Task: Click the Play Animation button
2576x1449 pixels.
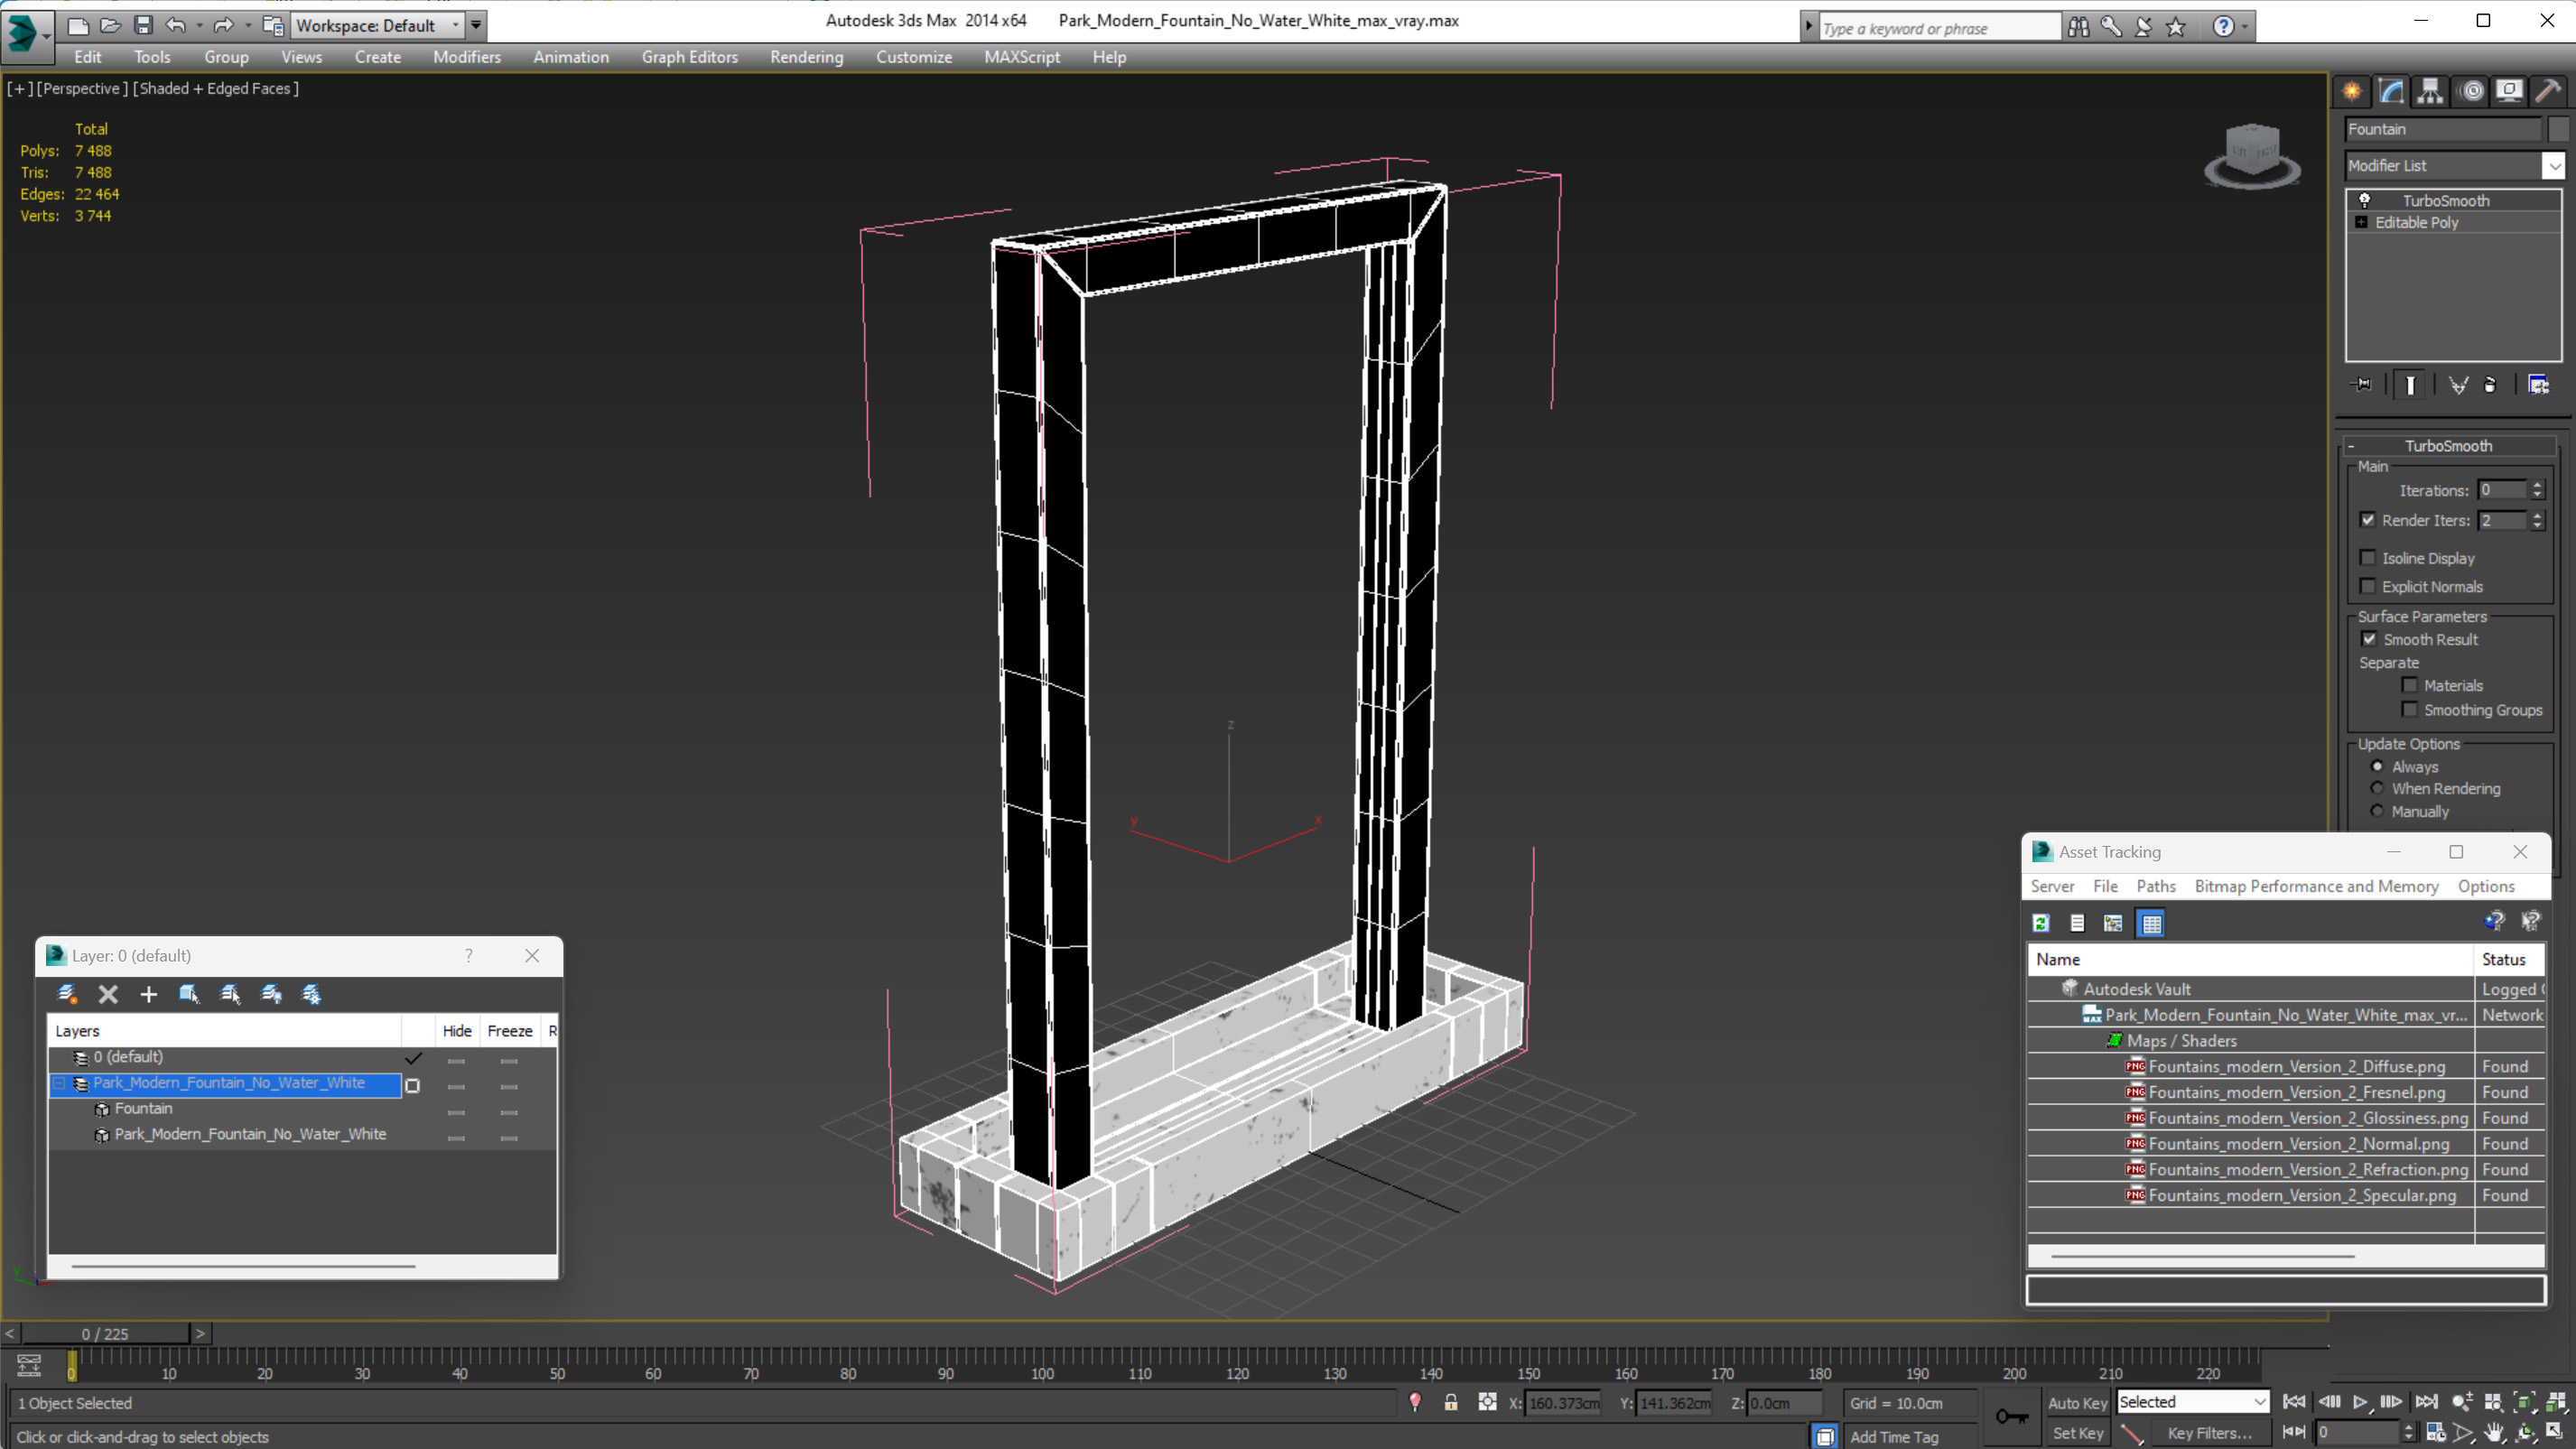Action: [x=2359, y=1402]
